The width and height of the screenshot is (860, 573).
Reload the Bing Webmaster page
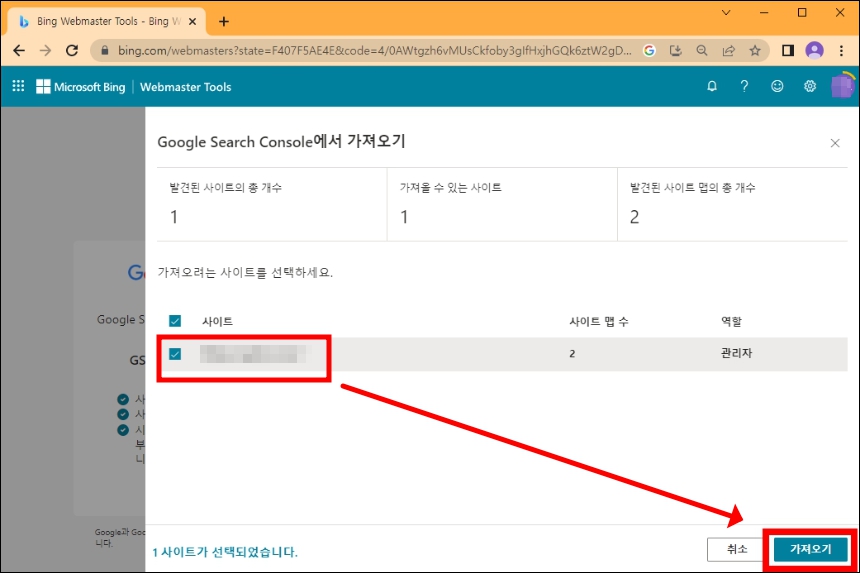pos(72,51)
